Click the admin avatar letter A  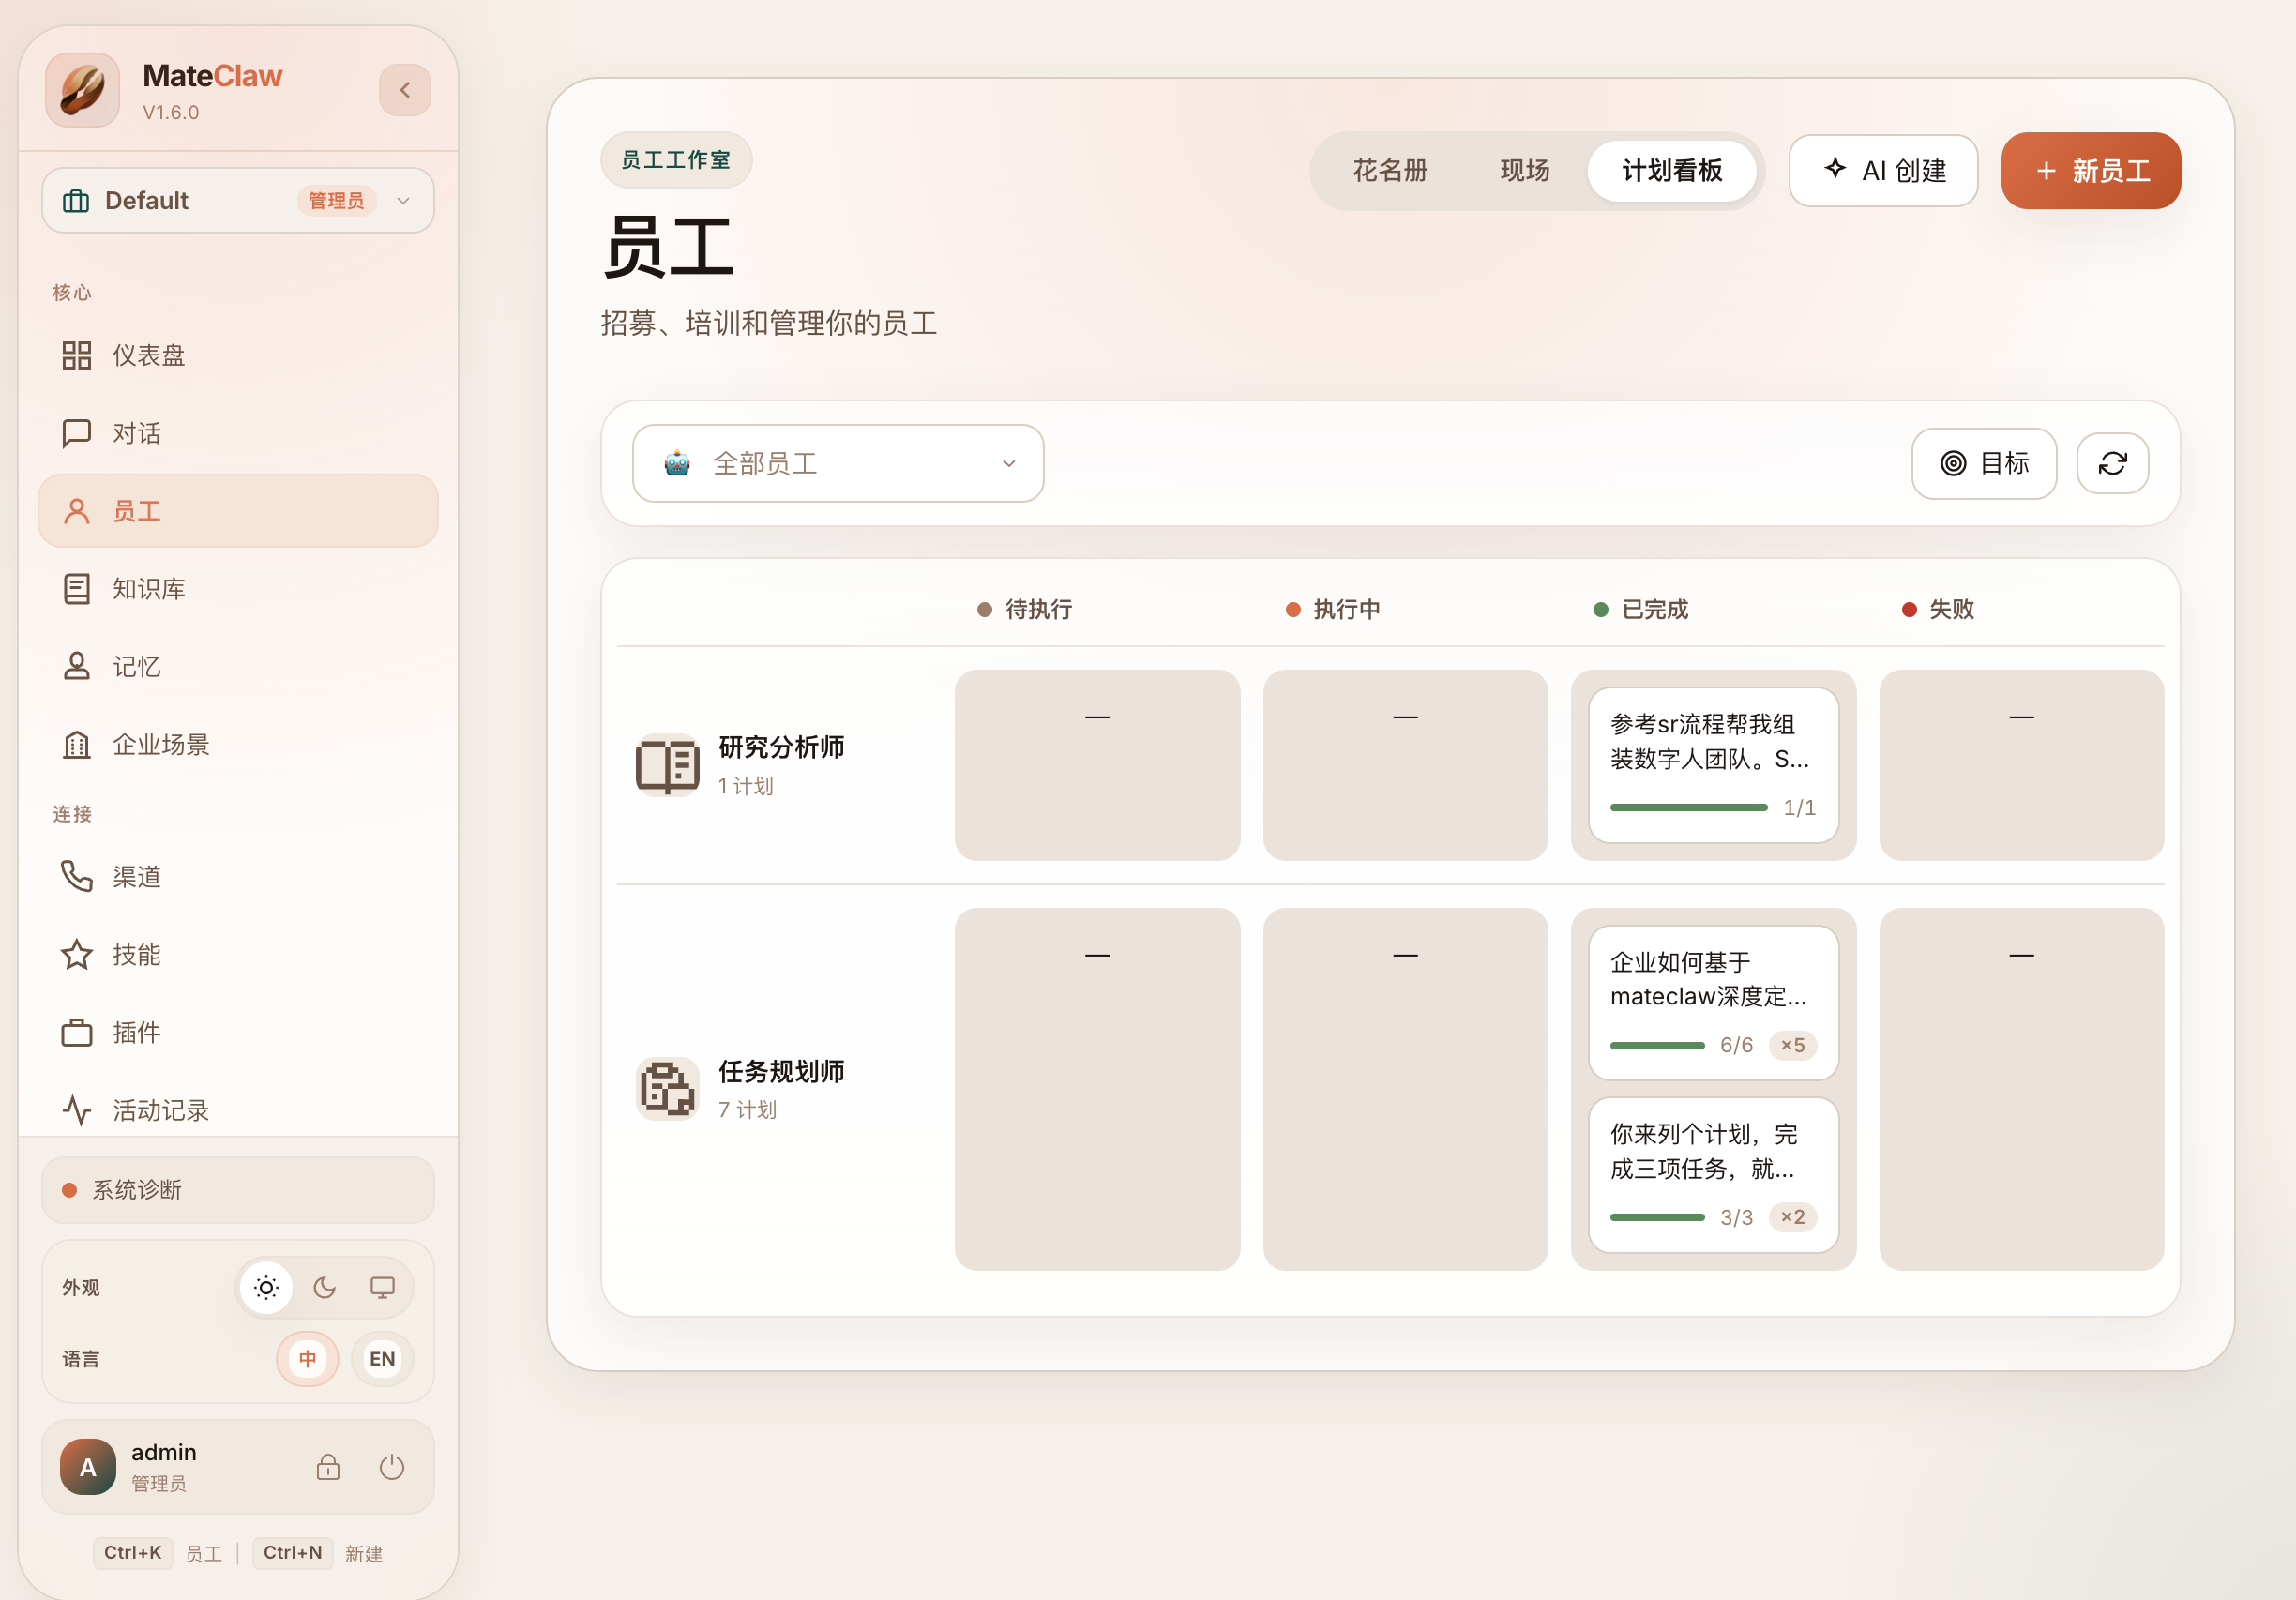tap(88, 1467)
